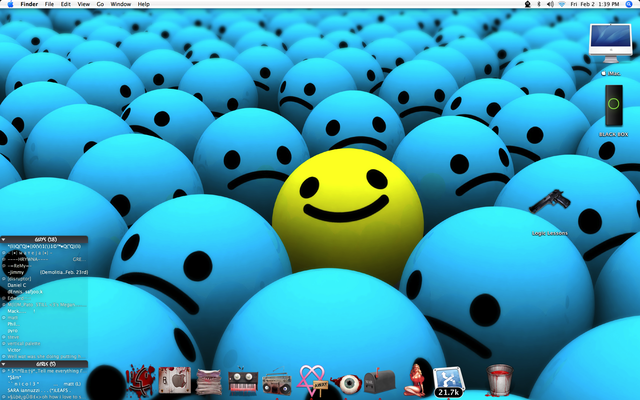Screen dimensions: 640x400
Task: Open the Edit menu
Action: click(x=66, y=4)
